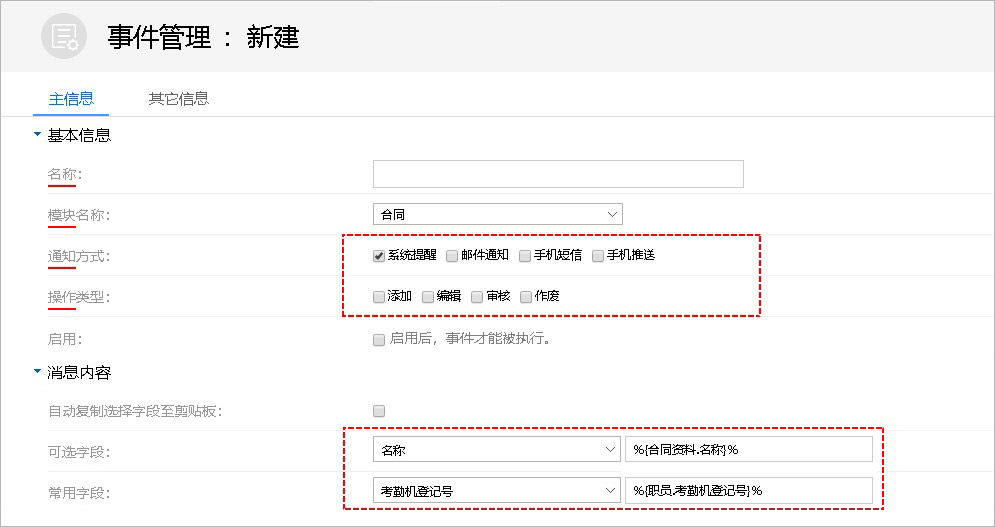The width and height of the screenshot is (995, 527).
Task: Click the %{合同资料.名称}% text field
Action: tap(748, 450)
